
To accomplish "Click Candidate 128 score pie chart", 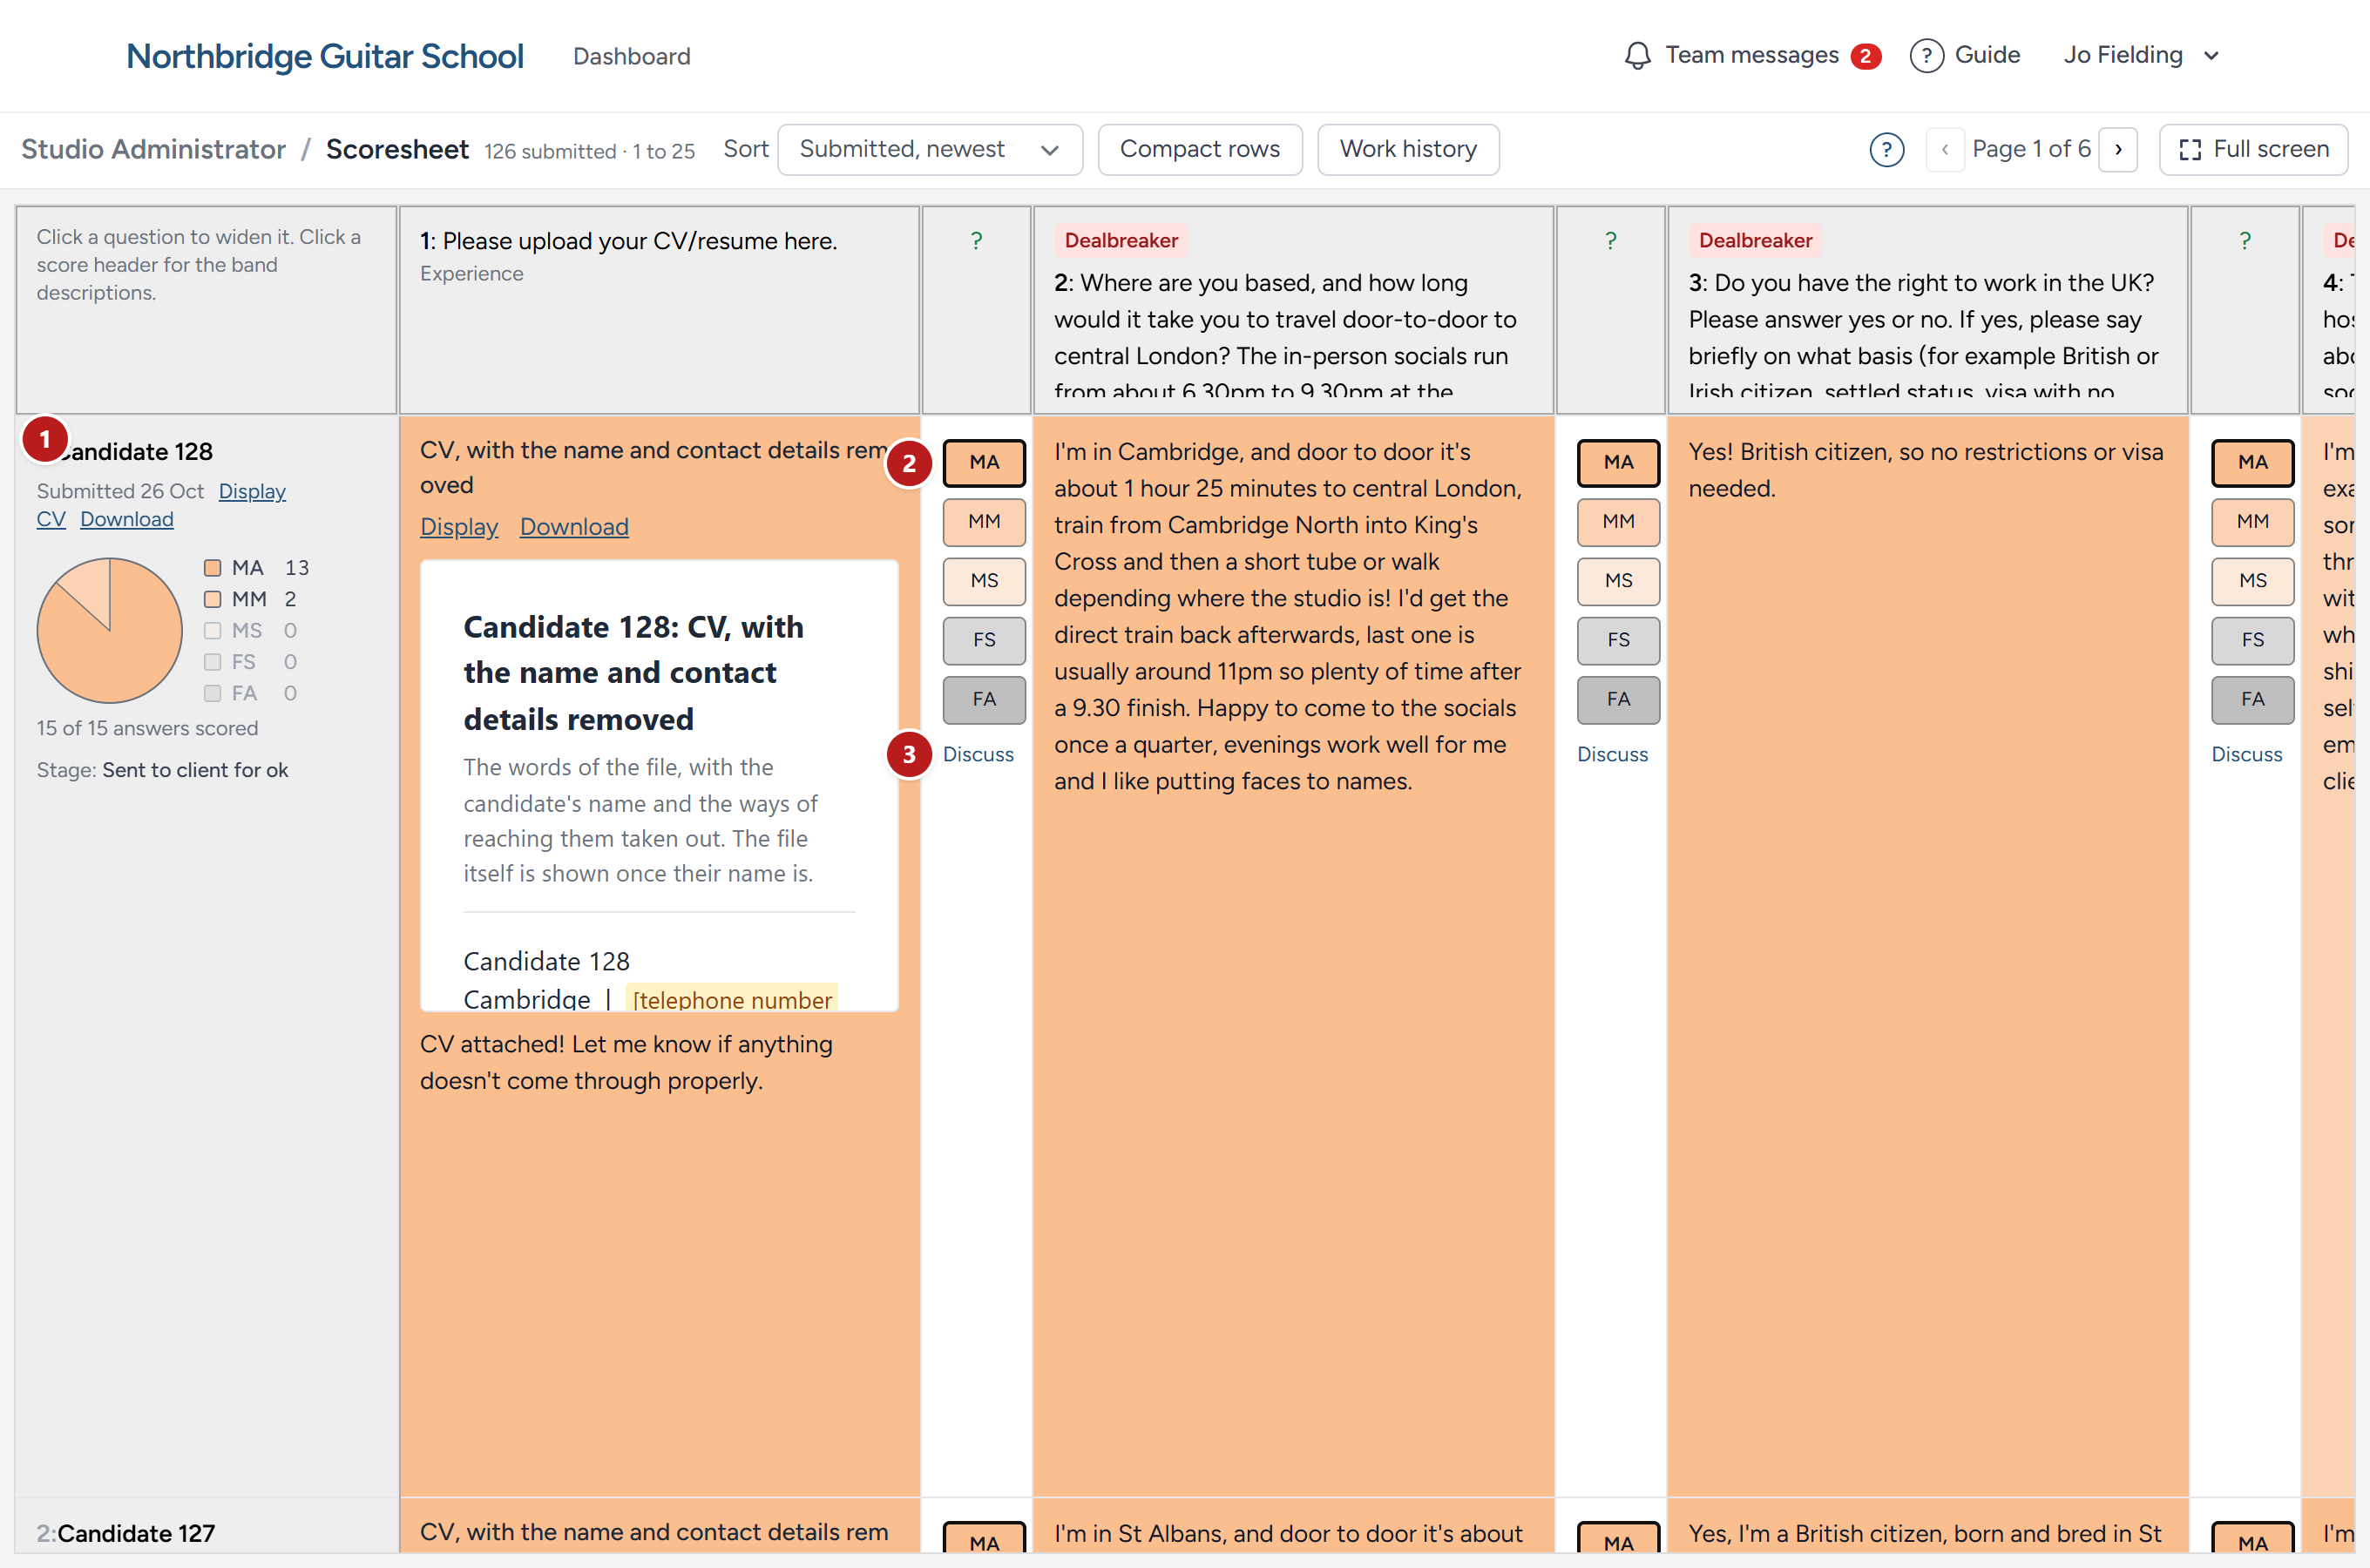I will click(x=109, y=630).
